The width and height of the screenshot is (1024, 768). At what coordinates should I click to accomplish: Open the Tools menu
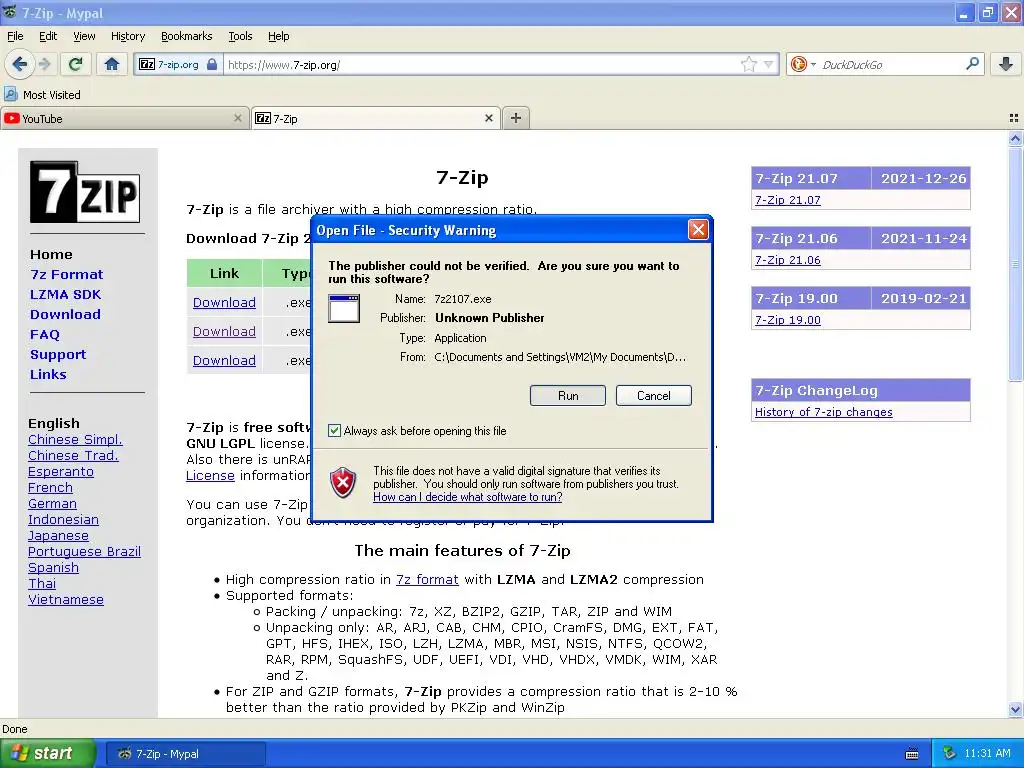(x=240, y=36)
